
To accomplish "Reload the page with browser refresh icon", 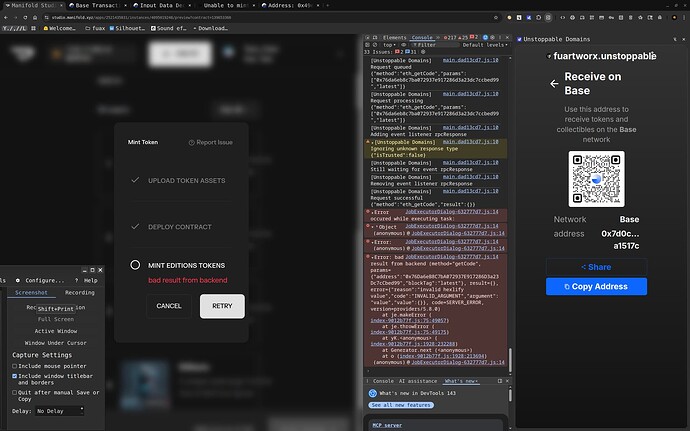I will [25, 18].
